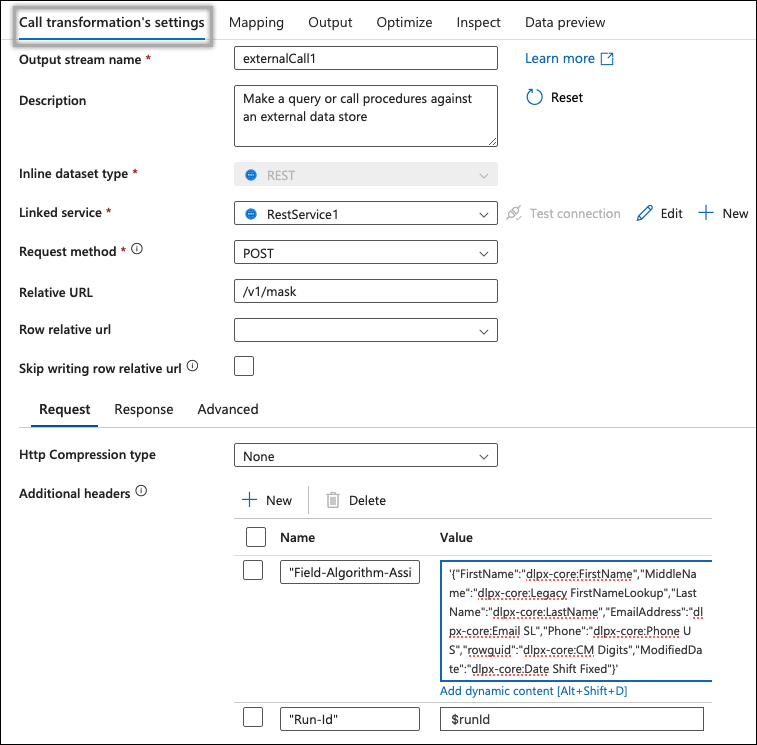This screenshot has width=757, height=745.
Task: Click the Relative URL input field
Action: click(x=365, y=290)
